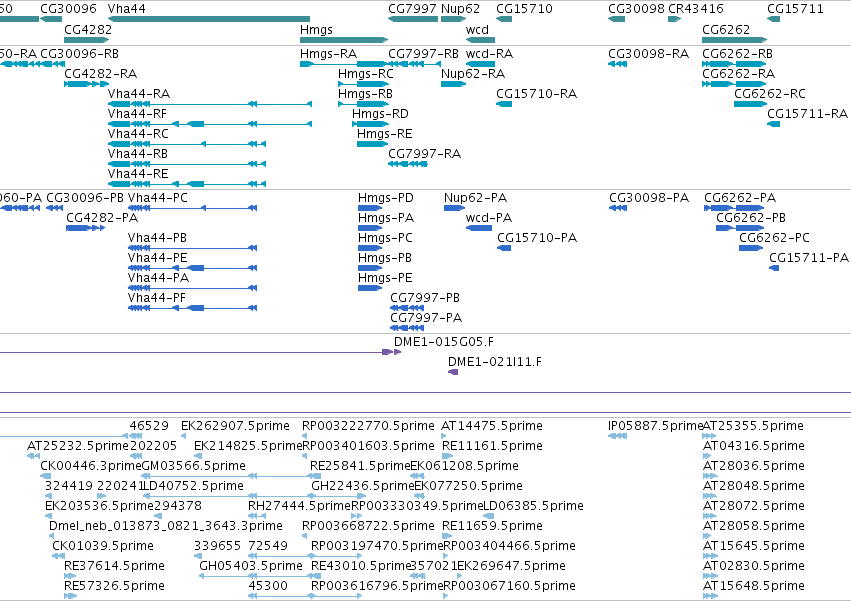Viewport: 851px width, 601px height.
Task: Select protein CG15711-PA
Action: (774, 268)
